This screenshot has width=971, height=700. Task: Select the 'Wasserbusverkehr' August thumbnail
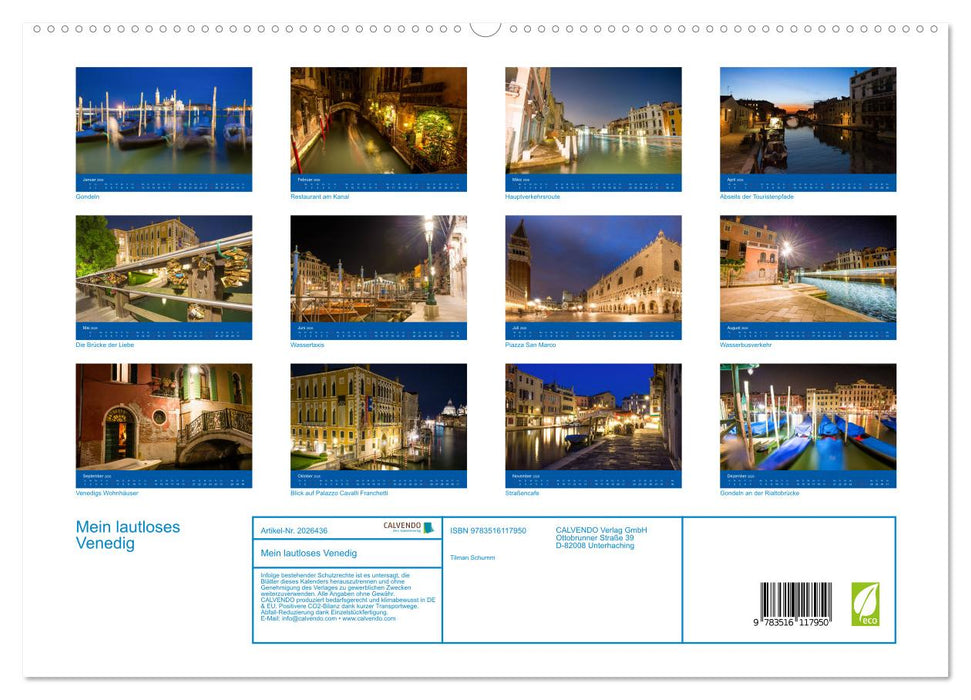tap(806, 275)
